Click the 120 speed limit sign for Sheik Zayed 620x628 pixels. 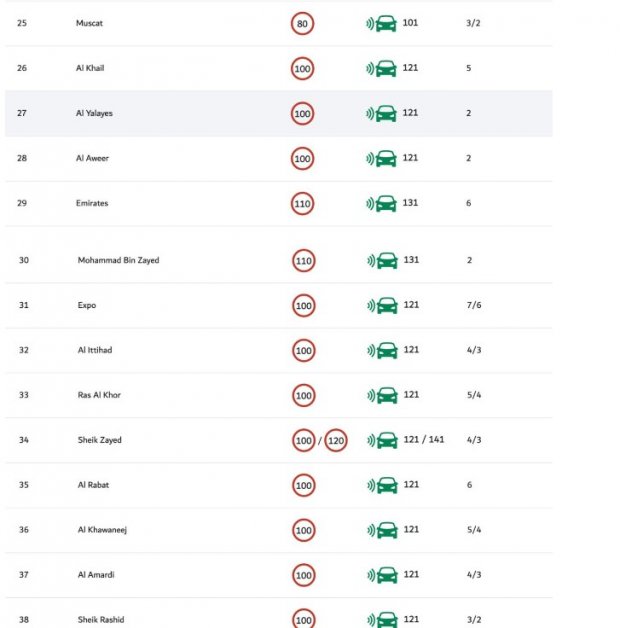(x=336, y=440)
